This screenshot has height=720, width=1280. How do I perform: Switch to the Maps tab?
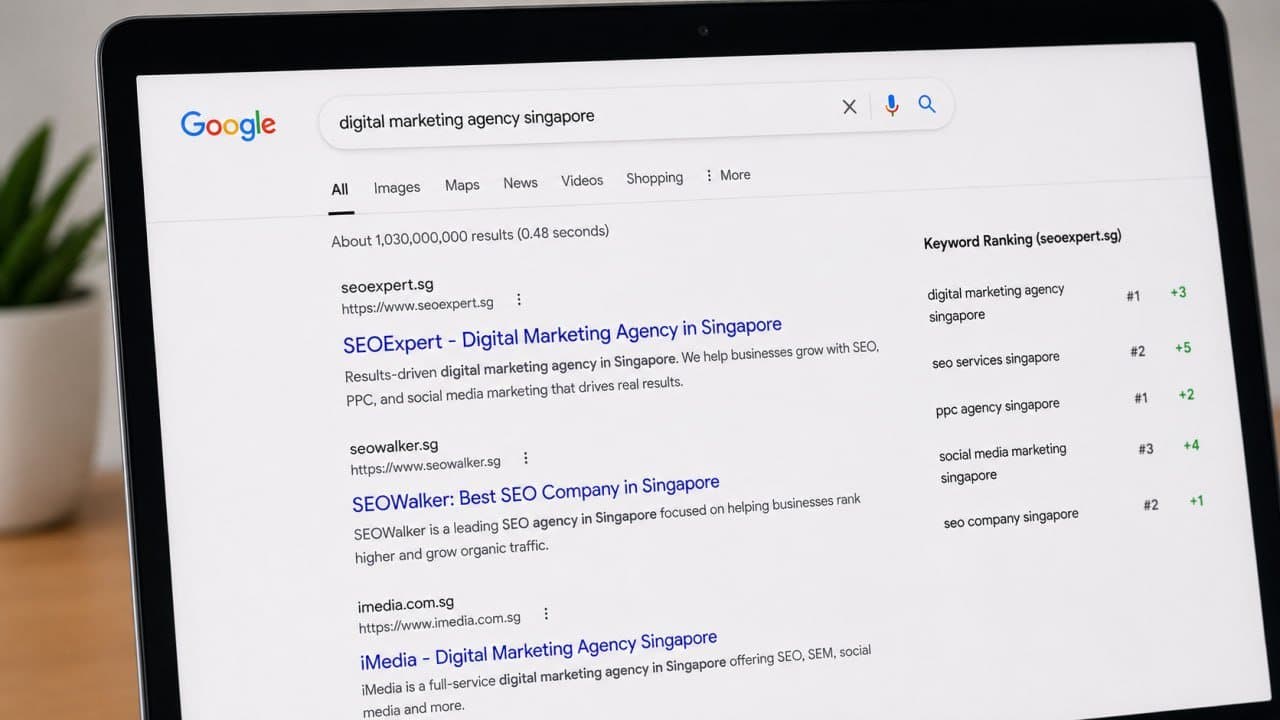[462, 185]
